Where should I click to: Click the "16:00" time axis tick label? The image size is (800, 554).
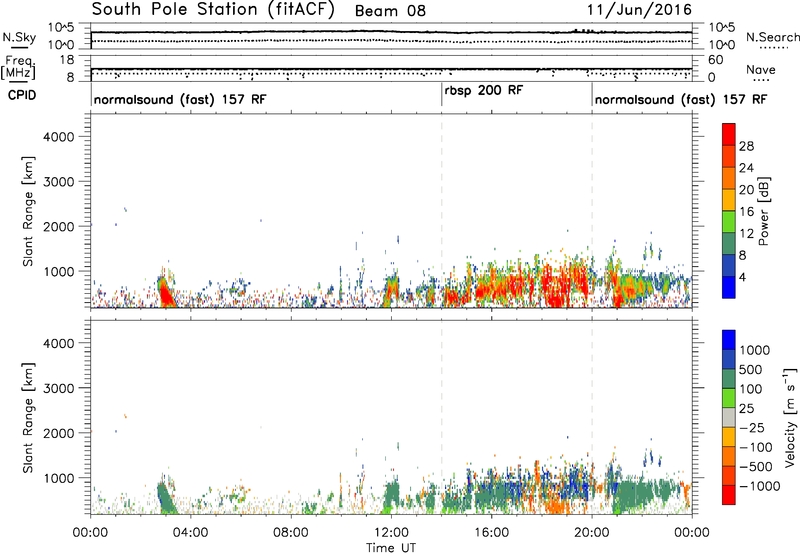click(491, 533)
